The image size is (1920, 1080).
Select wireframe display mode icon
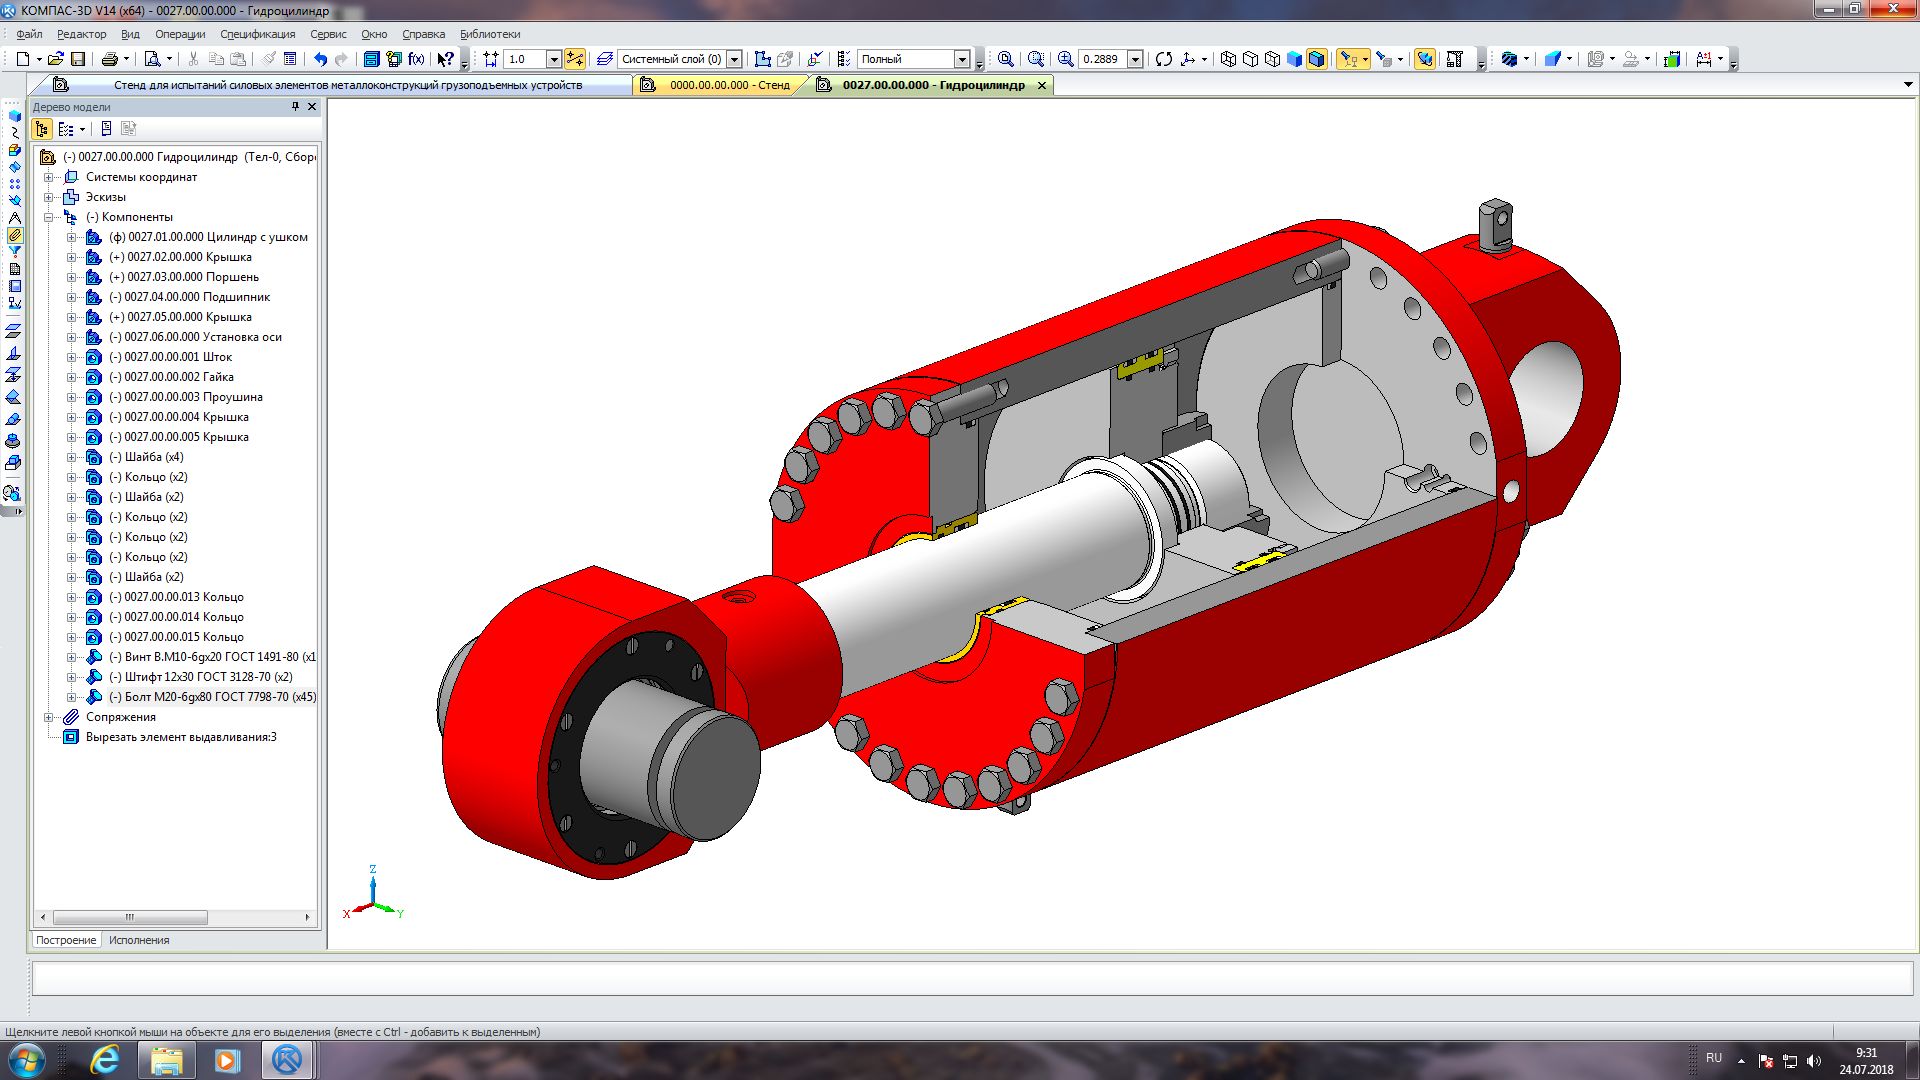tap(1228, 59)
